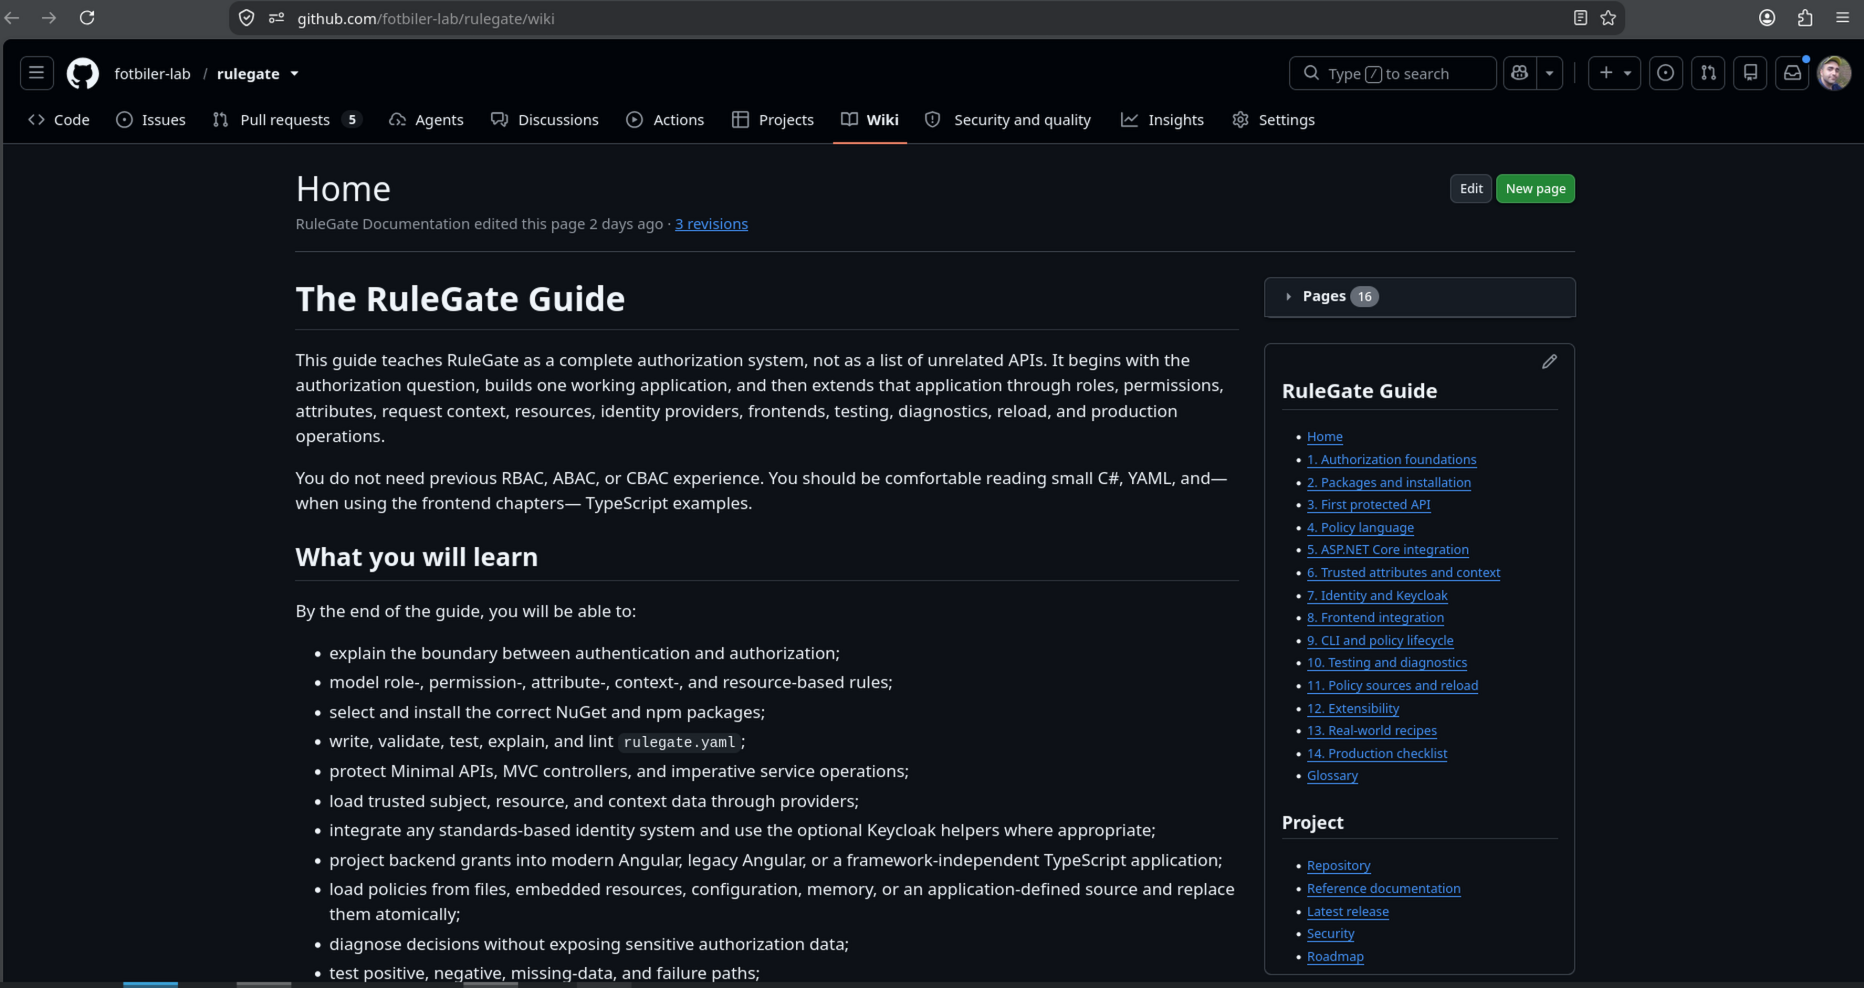1864x988 pixels.
Task: Open the repositories shortcut icon in header
Action: [1750, 73]
